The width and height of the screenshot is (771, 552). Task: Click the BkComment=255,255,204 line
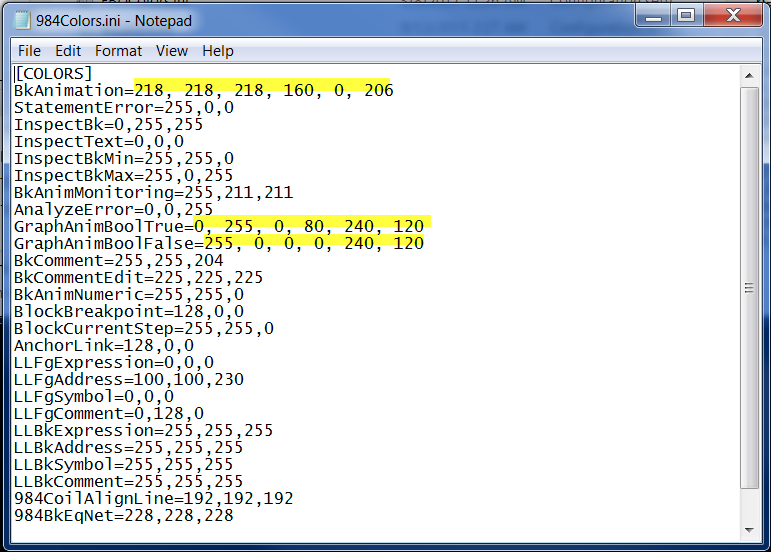(119, 261)
